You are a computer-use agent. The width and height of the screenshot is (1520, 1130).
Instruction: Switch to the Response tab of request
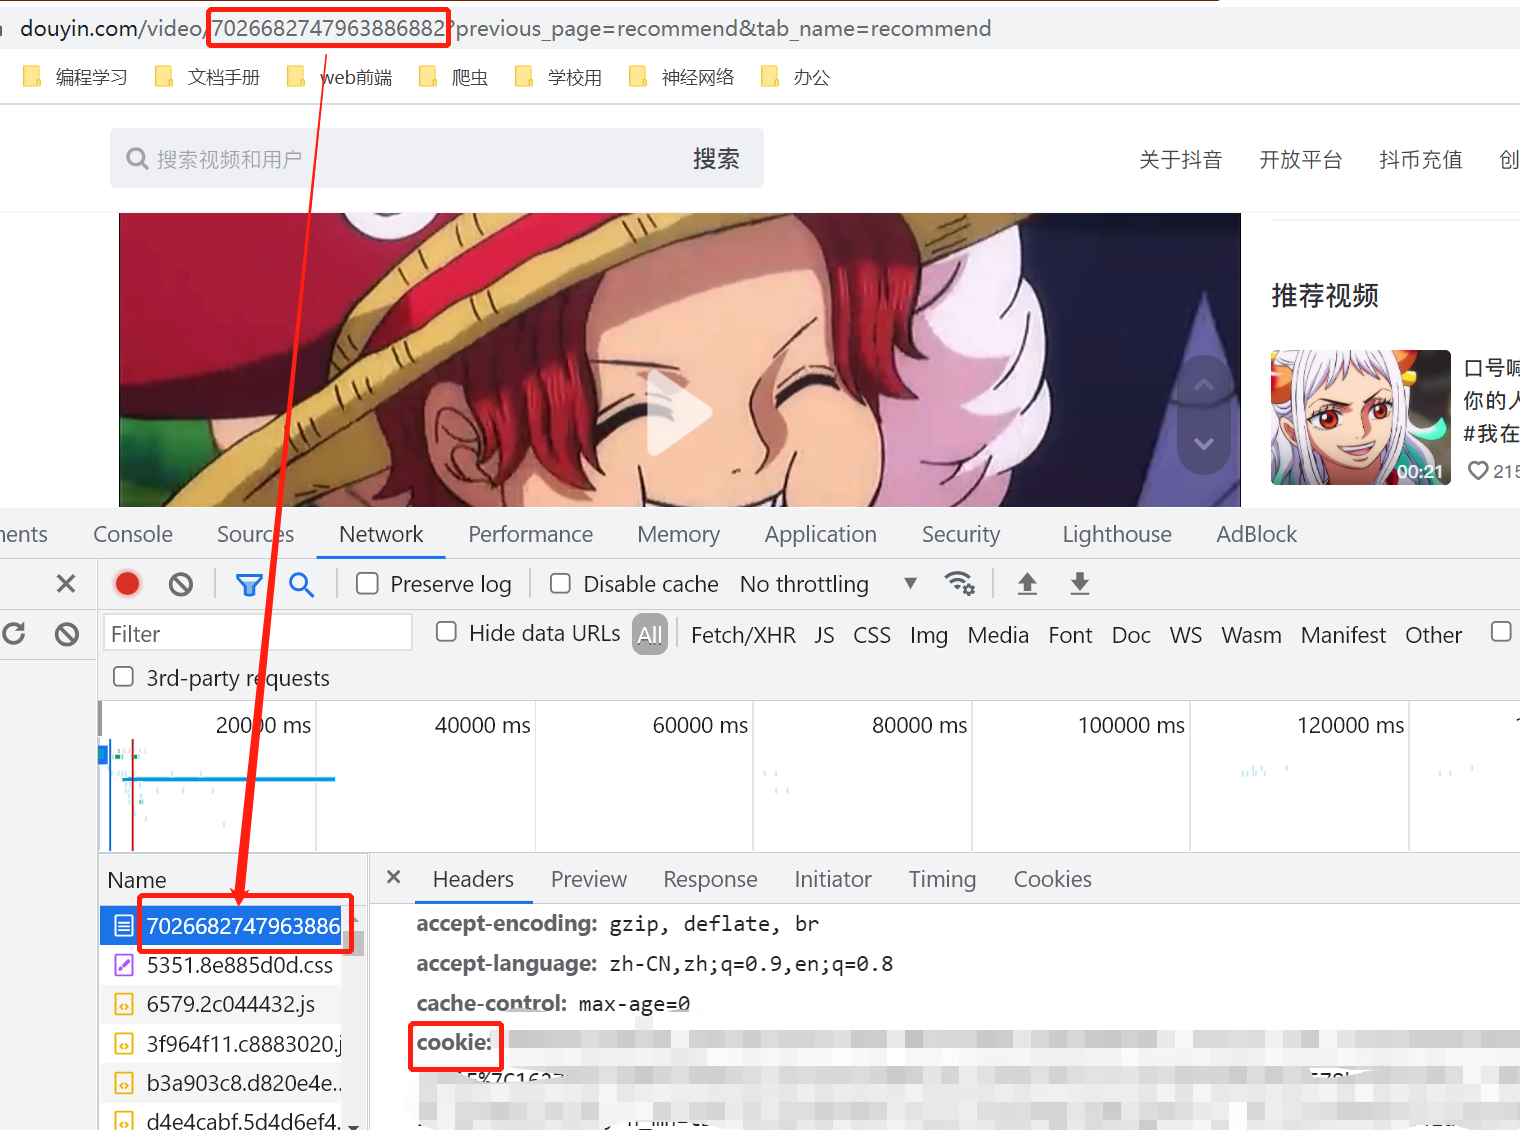coord(710,879)
